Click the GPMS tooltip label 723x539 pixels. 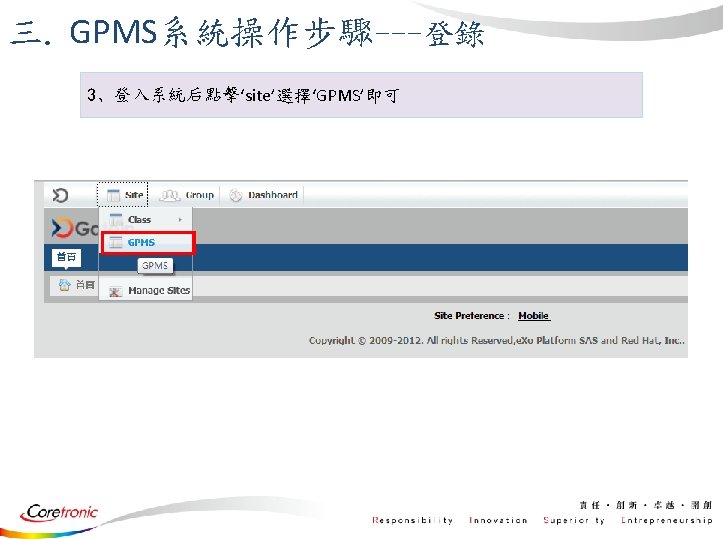pos(155,266)
